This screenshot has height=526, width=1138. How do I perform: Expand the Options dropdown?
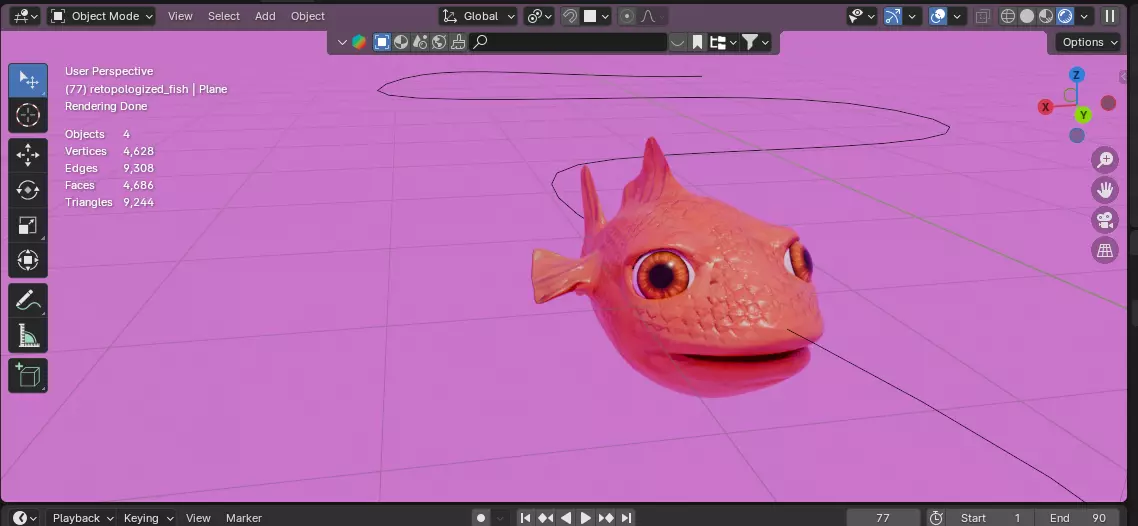click(x=1091, y=42)
